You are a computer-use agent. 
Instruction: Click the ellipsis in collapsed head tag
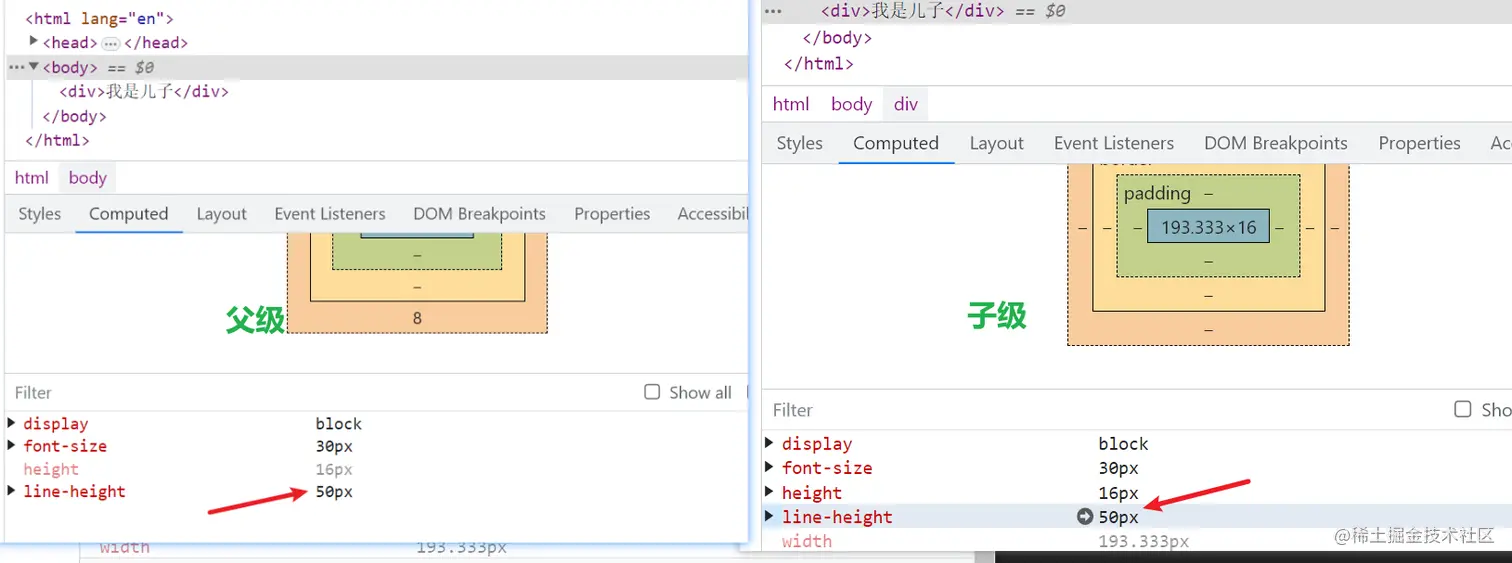click(x=110, y=43)
